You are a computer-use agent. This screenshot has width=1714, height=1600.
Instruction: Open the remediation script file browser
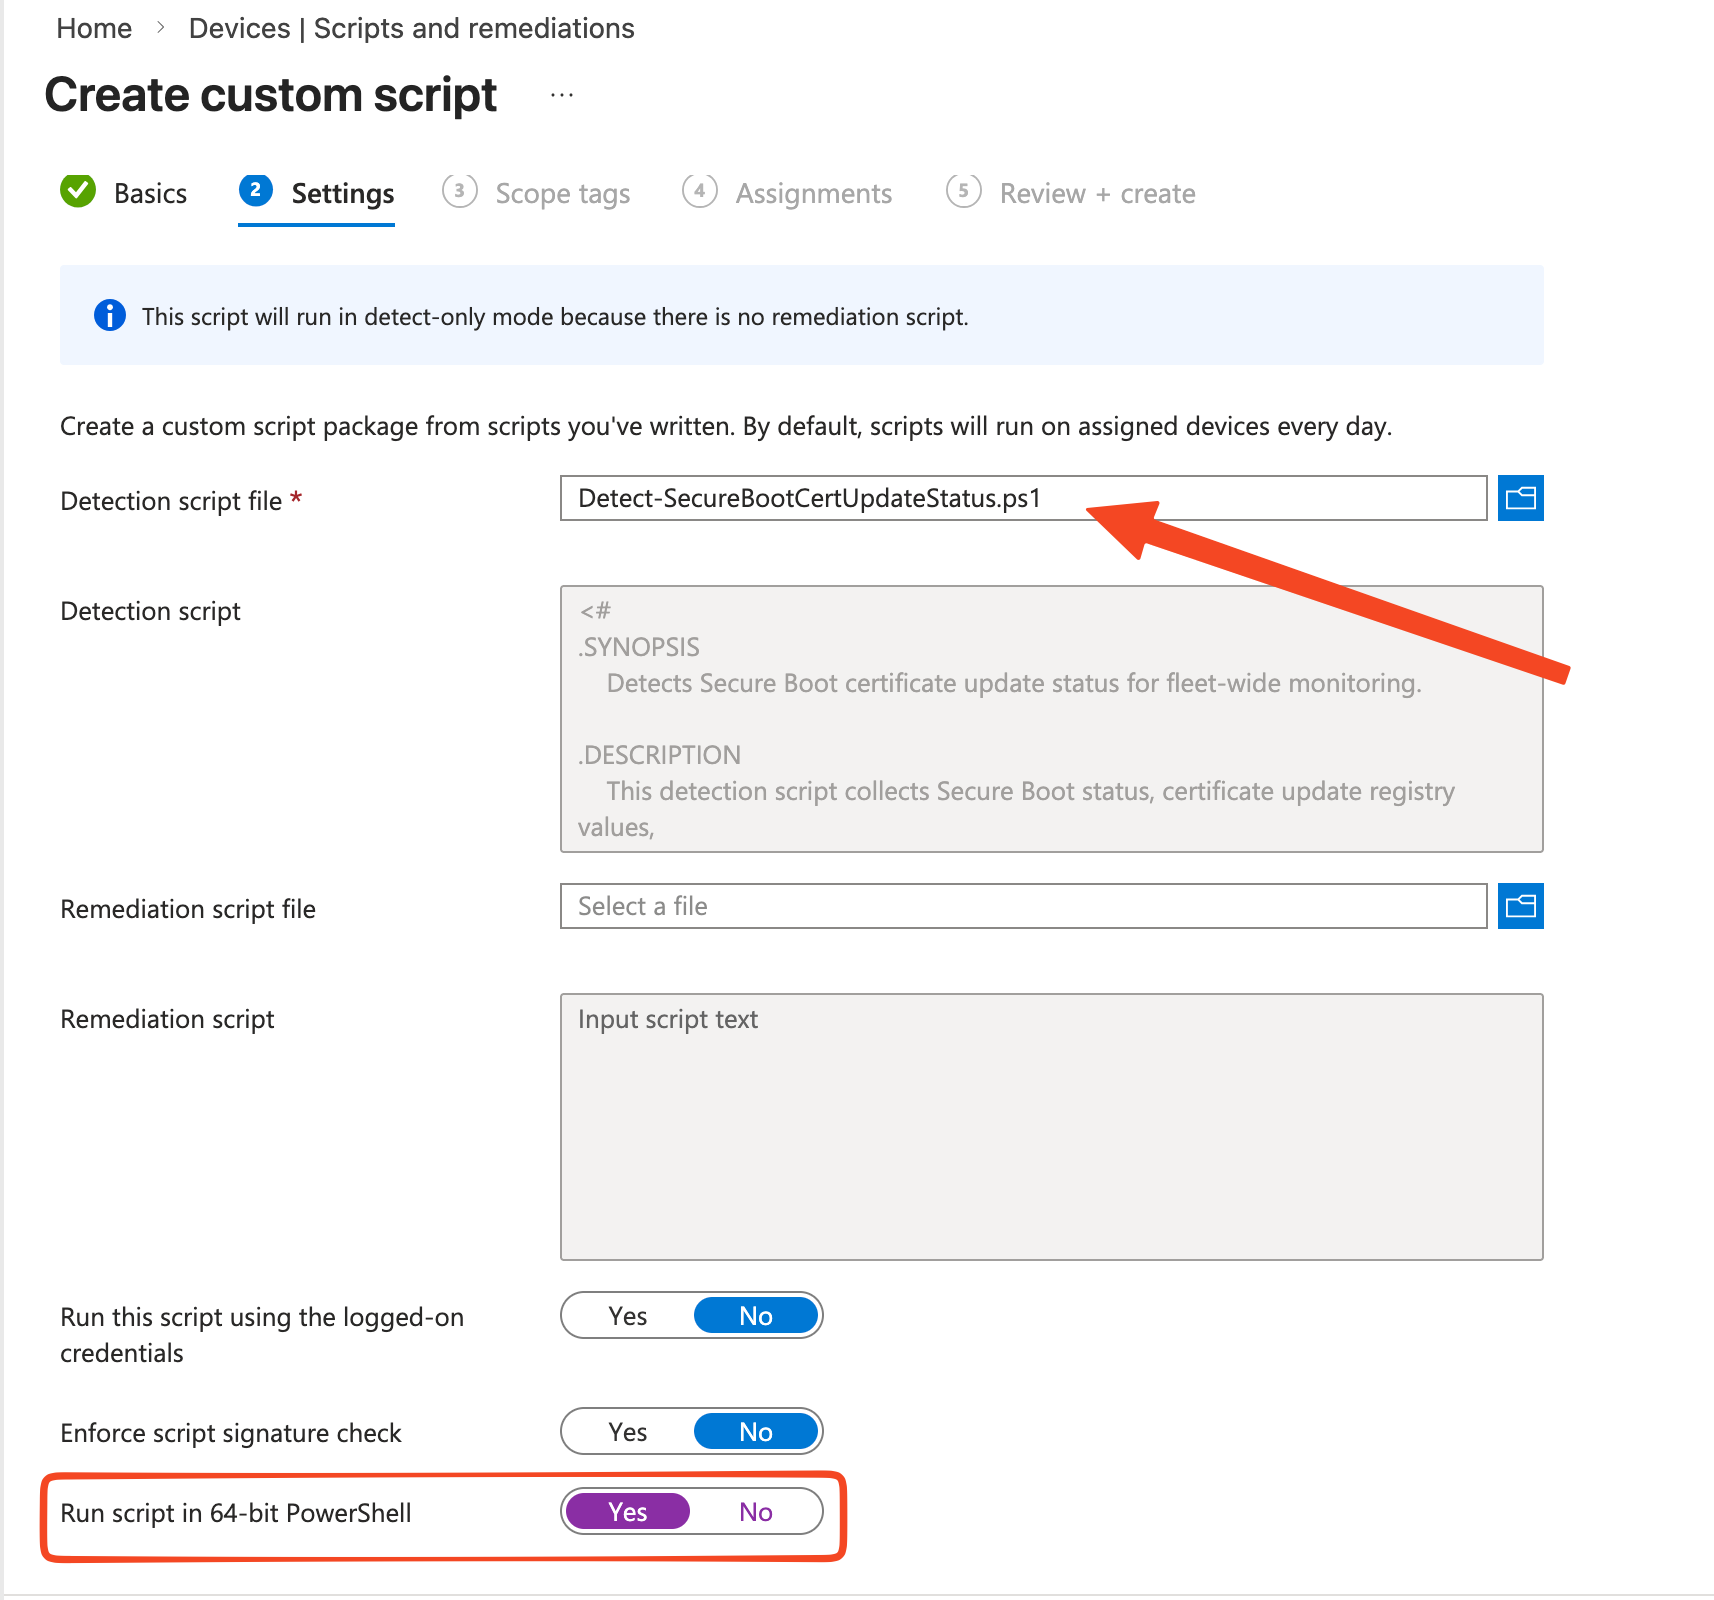(x=1520, y=906)
